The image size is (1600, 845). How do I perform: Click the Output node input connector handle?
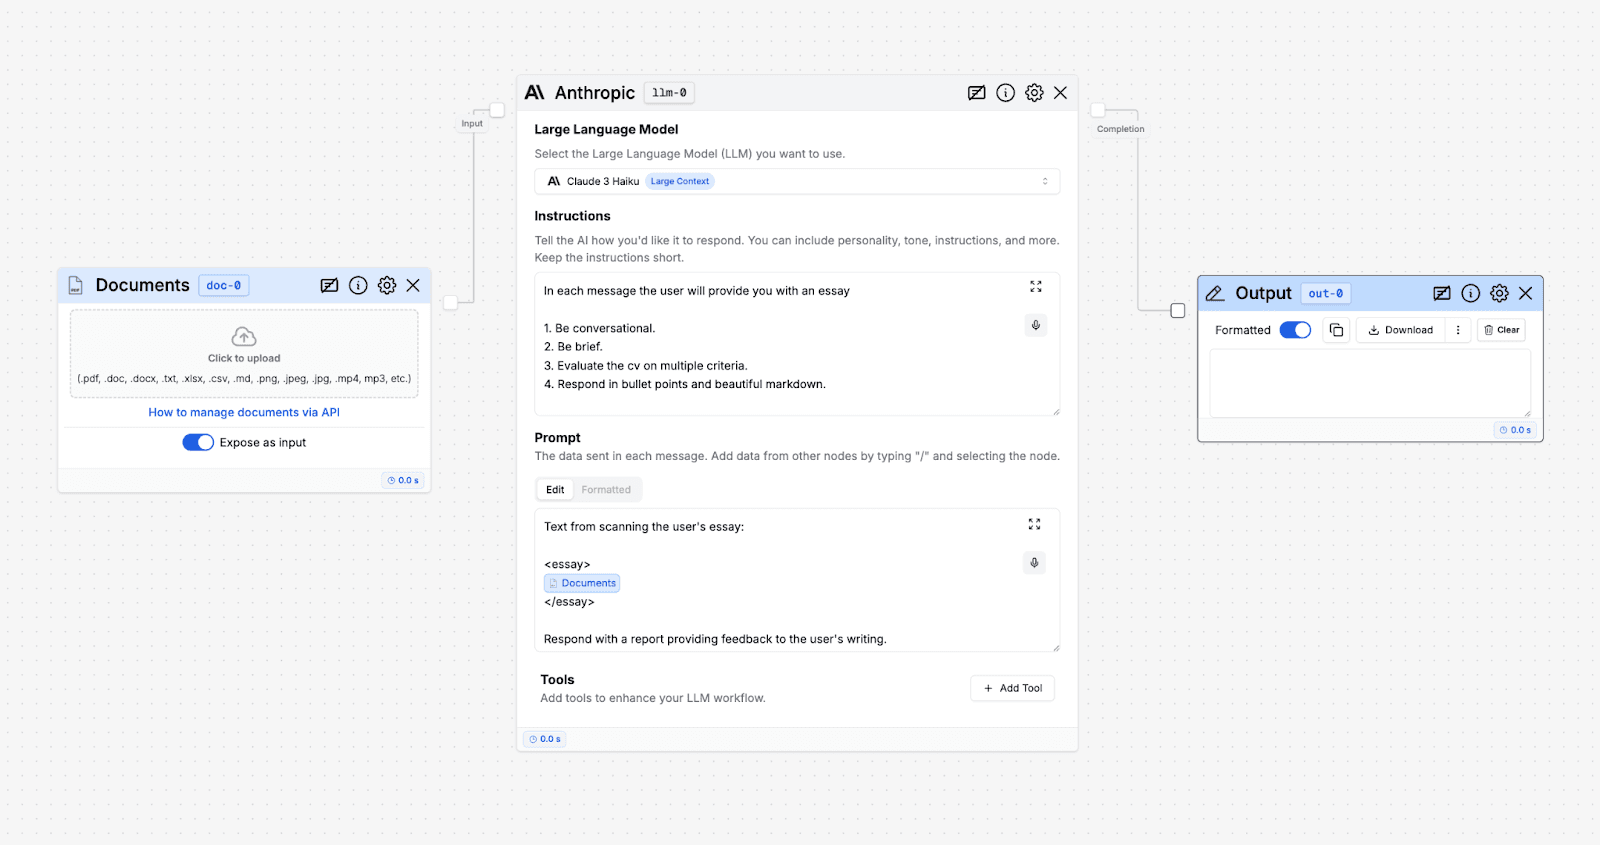pos(1178,311)
